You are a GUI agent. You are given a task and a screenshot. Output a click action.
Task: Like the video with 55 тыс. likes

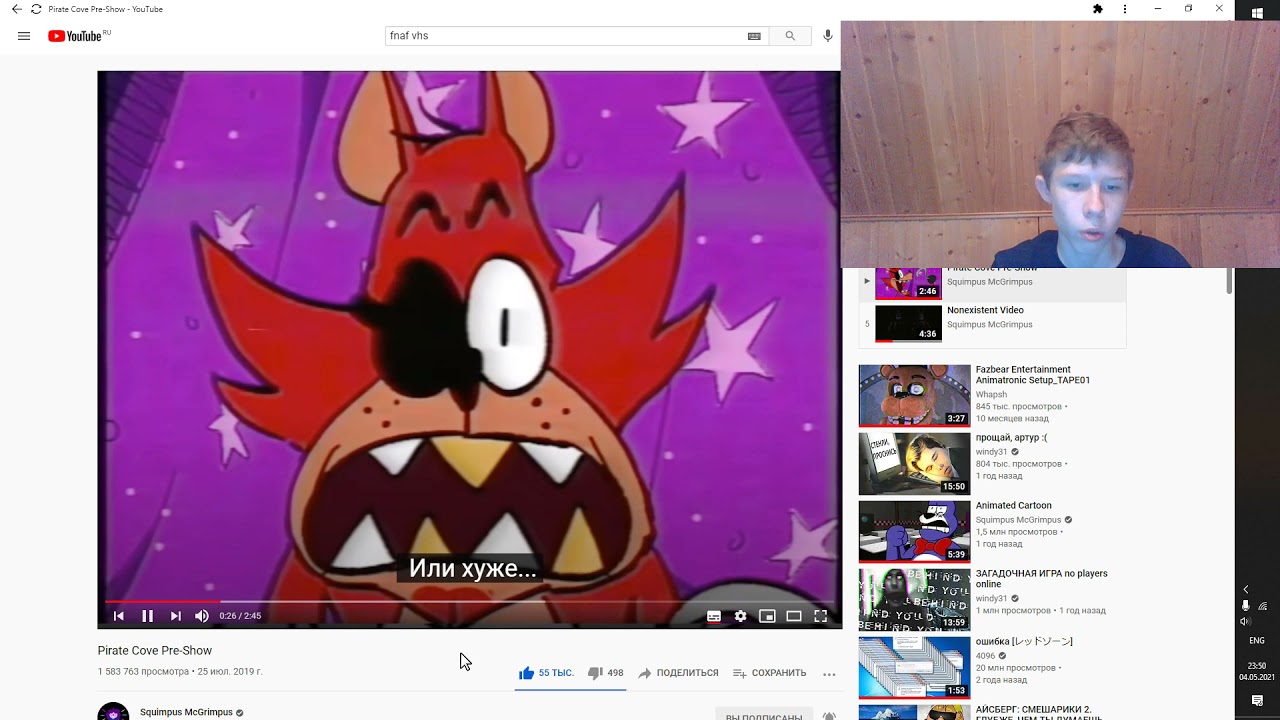(546, 673)
